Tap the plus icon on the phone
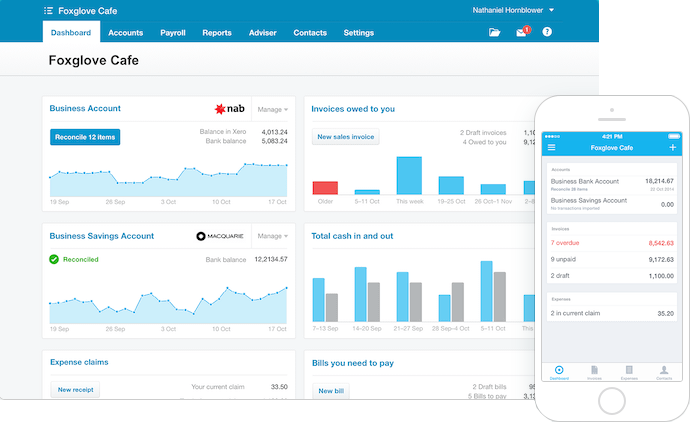 point(673,147)
